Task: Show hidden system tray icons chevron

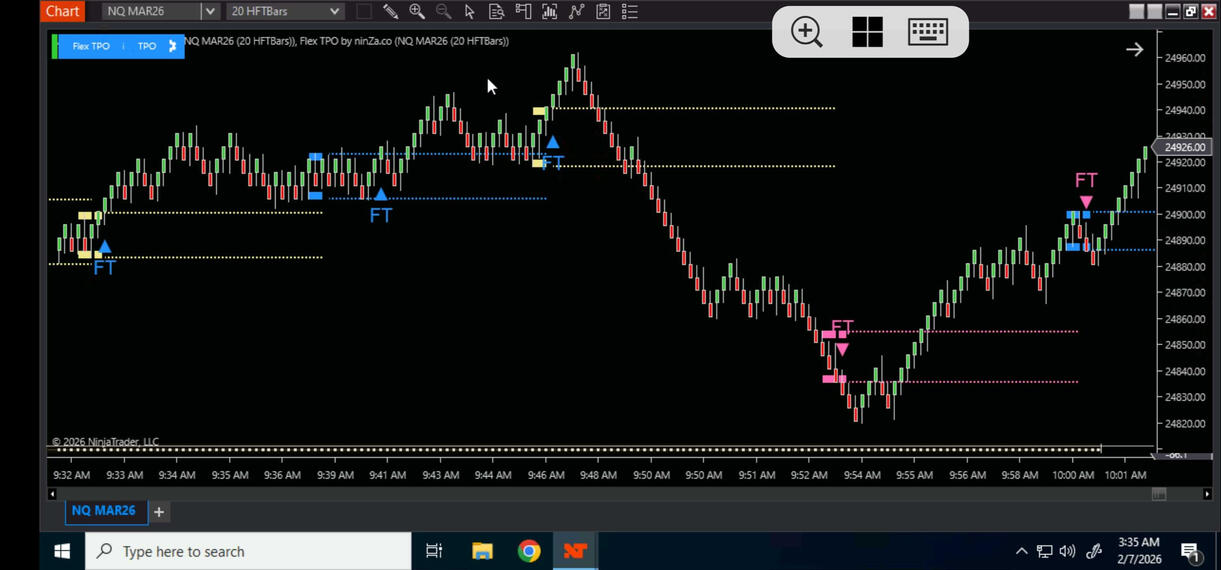Action: pos(1021,551)
